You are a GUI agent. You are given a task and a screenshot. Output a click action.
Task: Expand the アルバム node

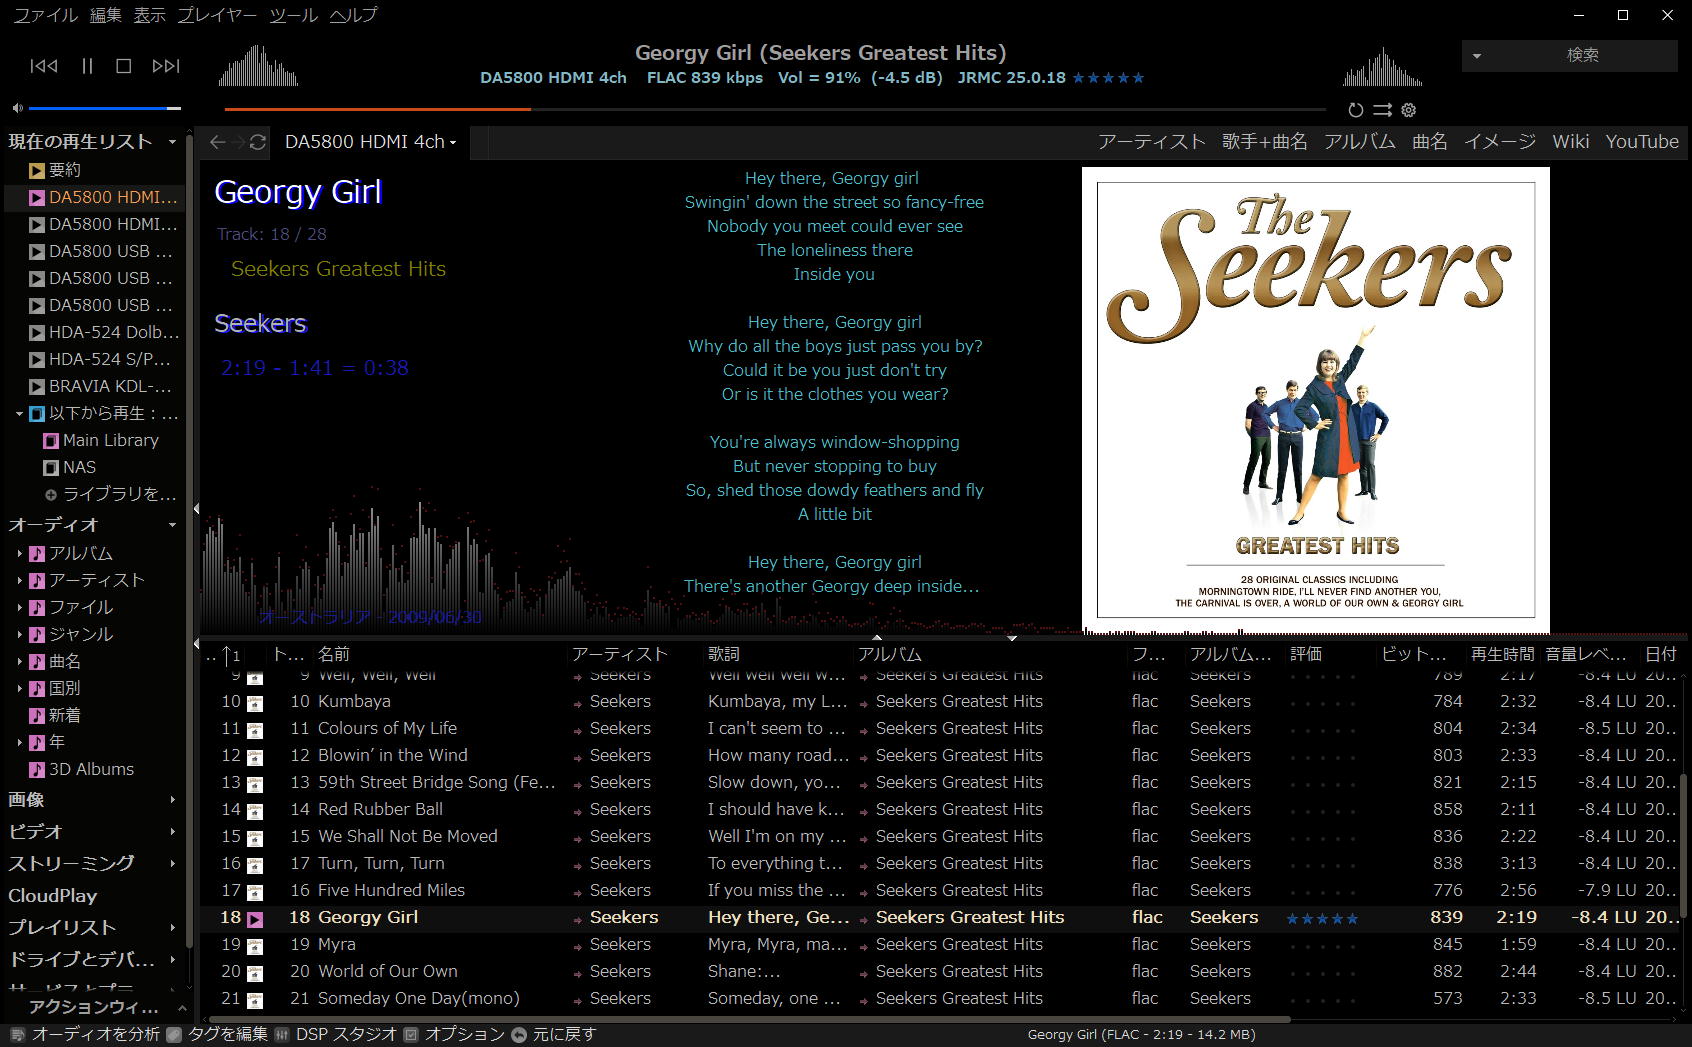pyautogui.click(x=19, y=553)
